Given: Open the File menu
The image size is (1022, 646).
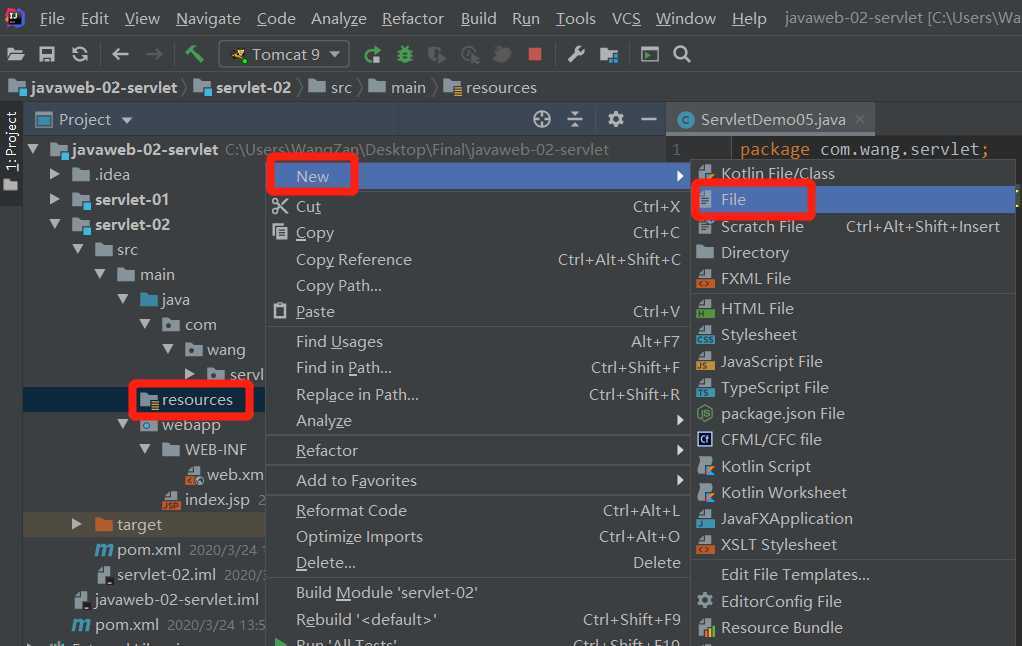Looking at the screenshot, I should 52,19.
